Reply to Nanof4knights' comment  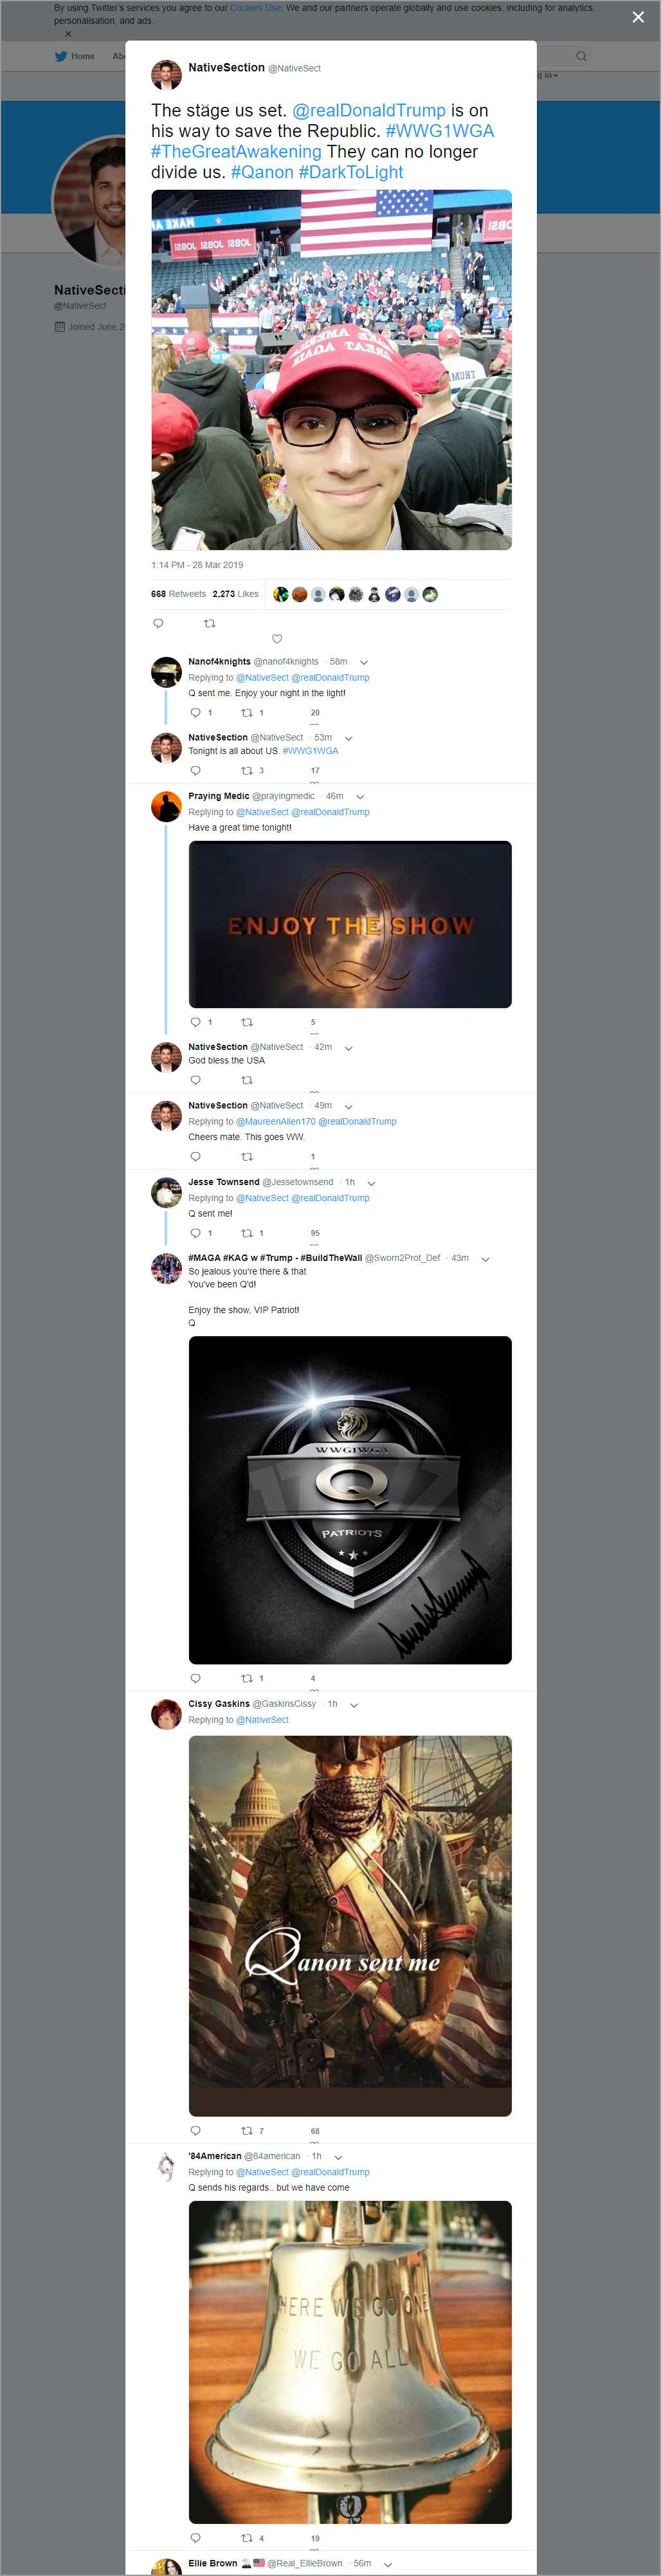click(x=195, y=713)
